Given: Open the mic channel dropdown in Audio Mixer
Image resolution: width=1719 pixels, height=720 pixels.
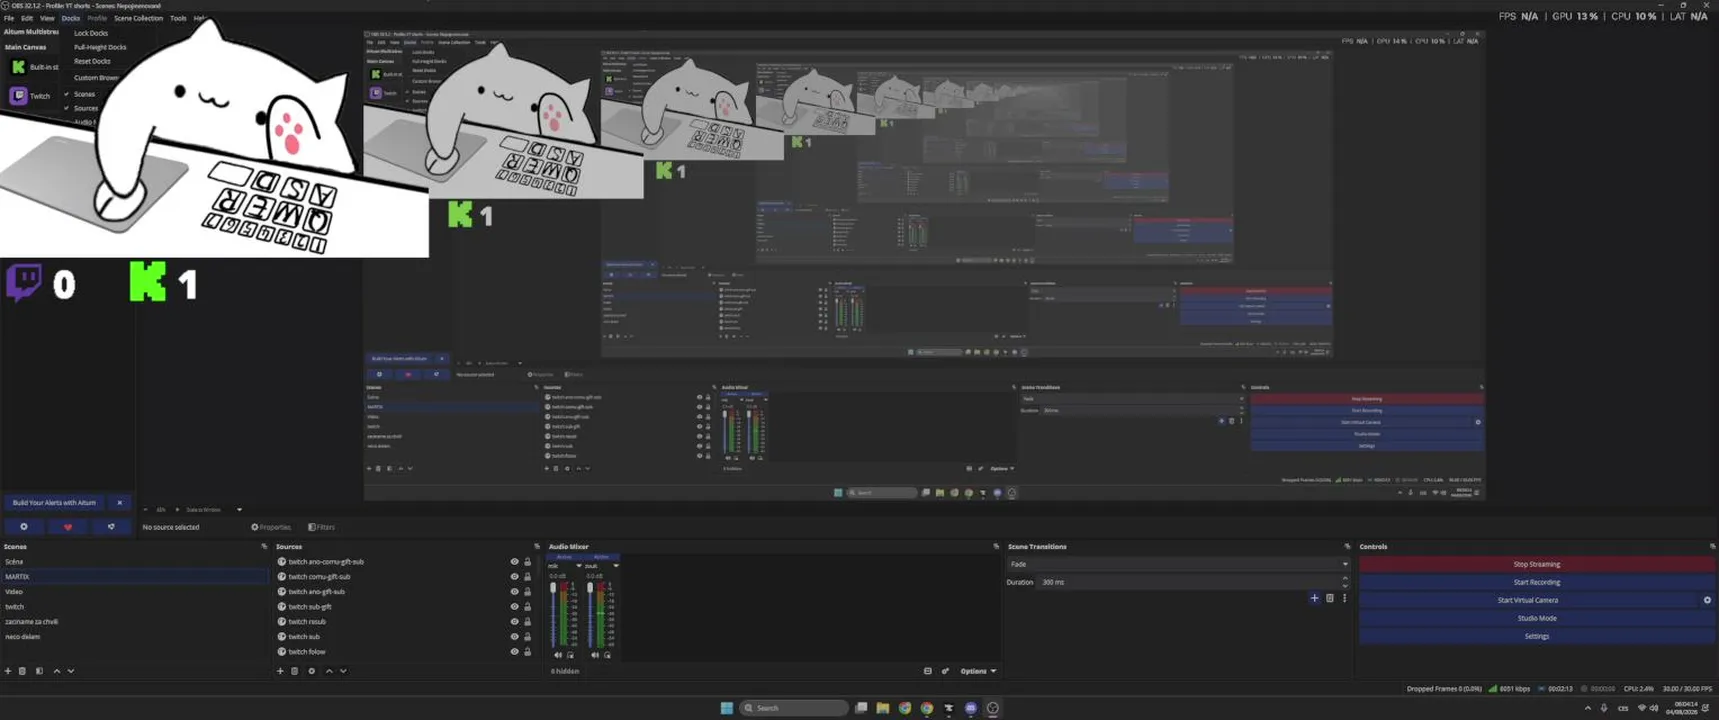Looking at the screenshot, I should pos(578,566).
